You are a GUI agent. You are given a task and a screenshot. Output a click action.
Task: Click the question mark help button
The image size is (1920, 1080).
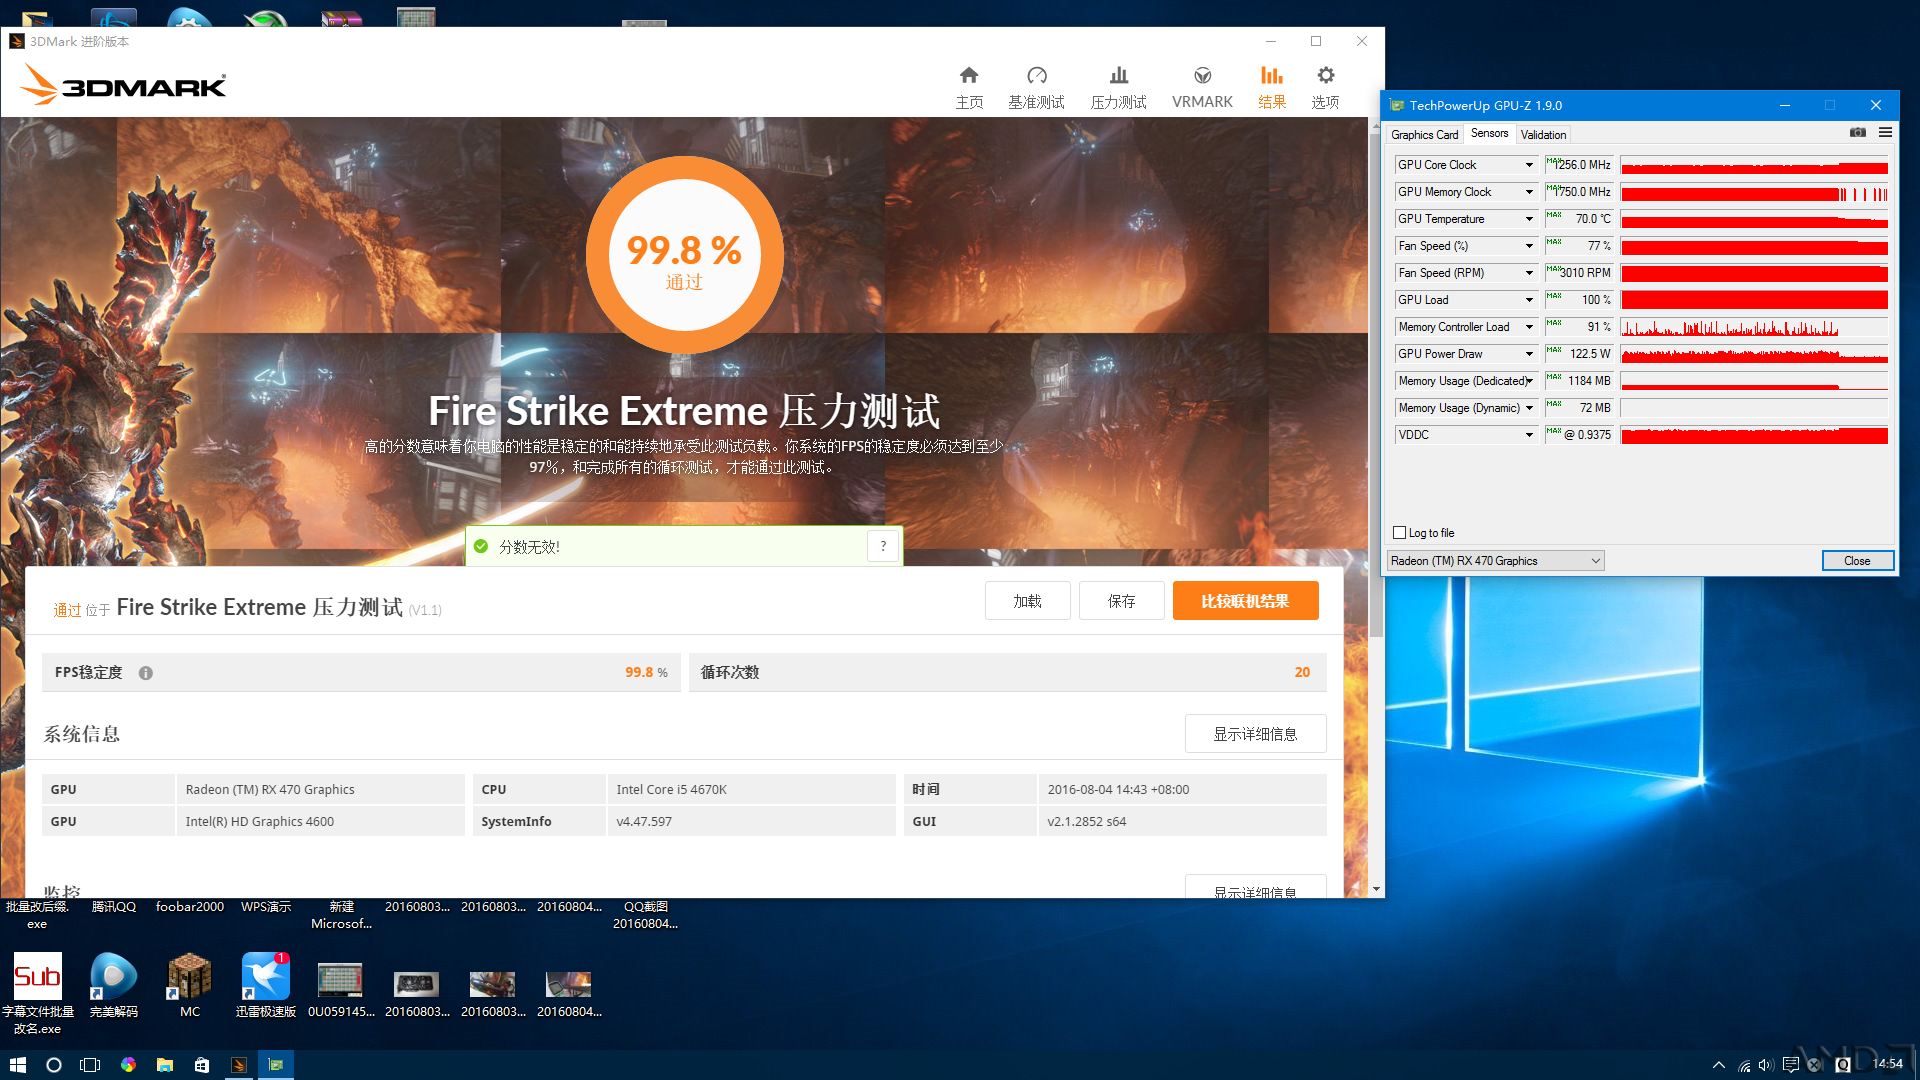pyautogui.click(x=883, y=546)
